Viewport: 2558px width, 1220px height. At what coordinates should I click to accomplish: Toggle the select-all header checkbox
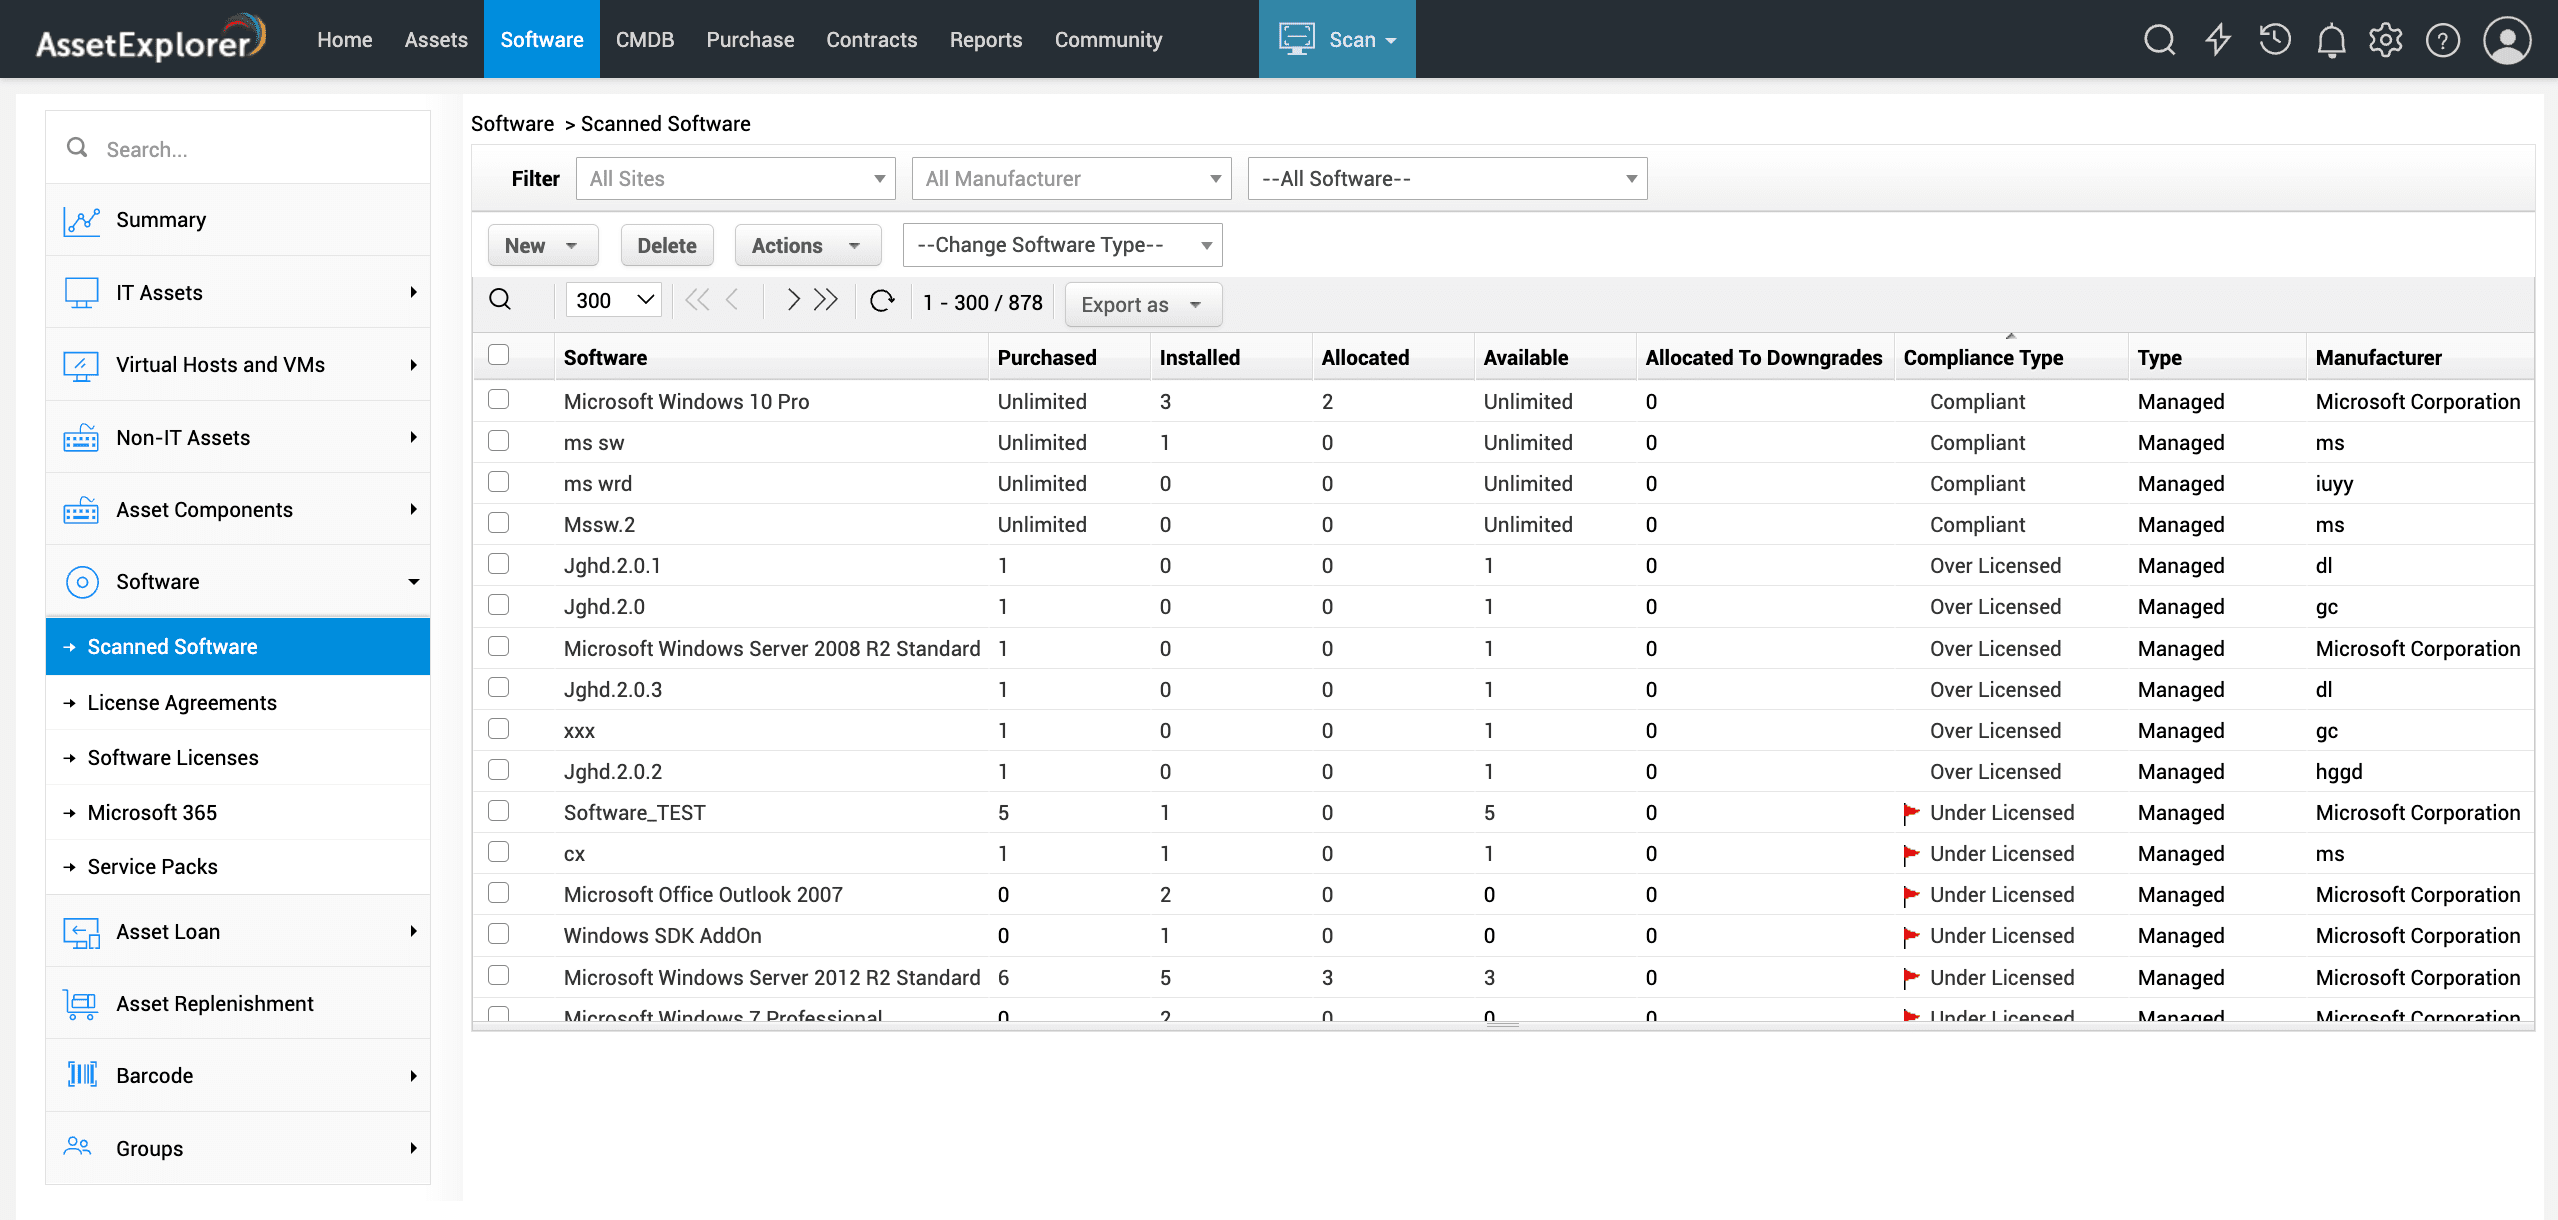click(498, 355)
